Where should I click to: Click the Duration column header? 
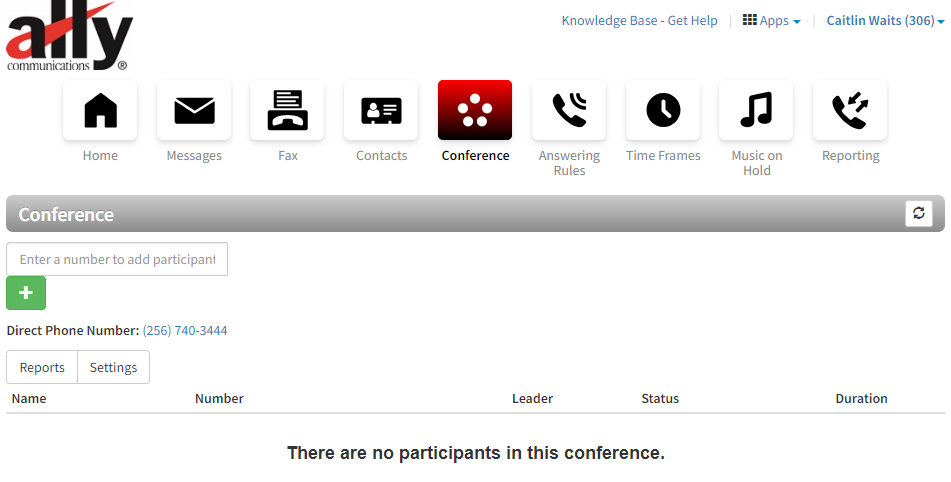point(861,398)
